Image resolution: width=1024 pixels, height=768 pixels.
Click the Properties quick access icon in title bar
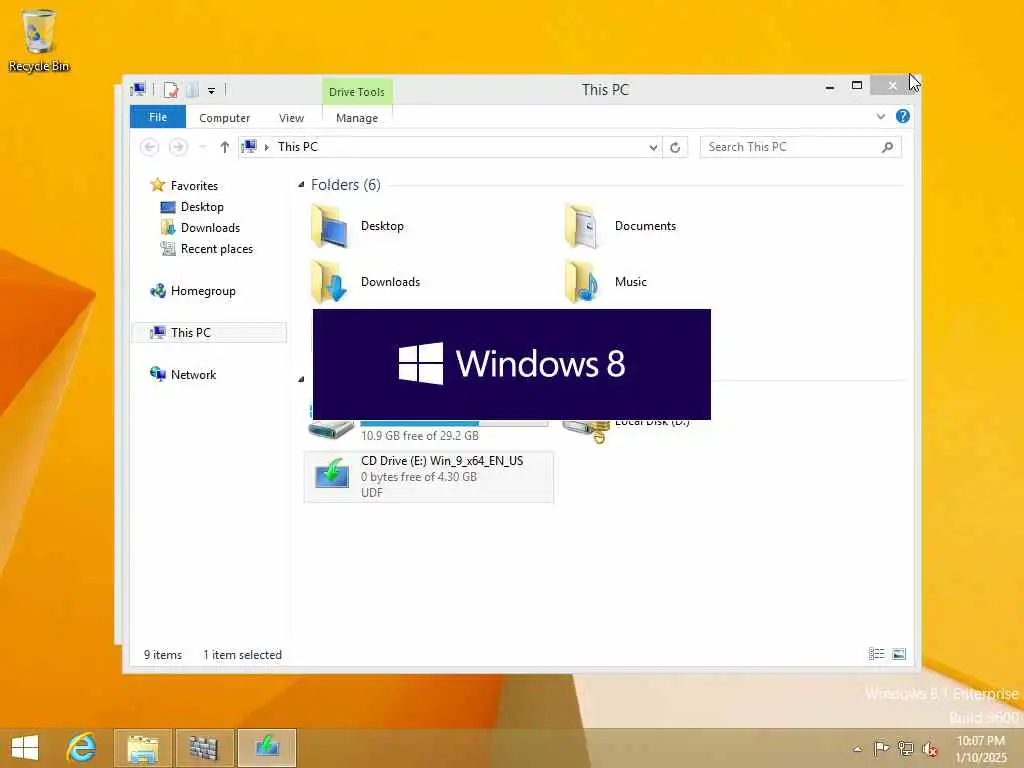coord(170,90)
